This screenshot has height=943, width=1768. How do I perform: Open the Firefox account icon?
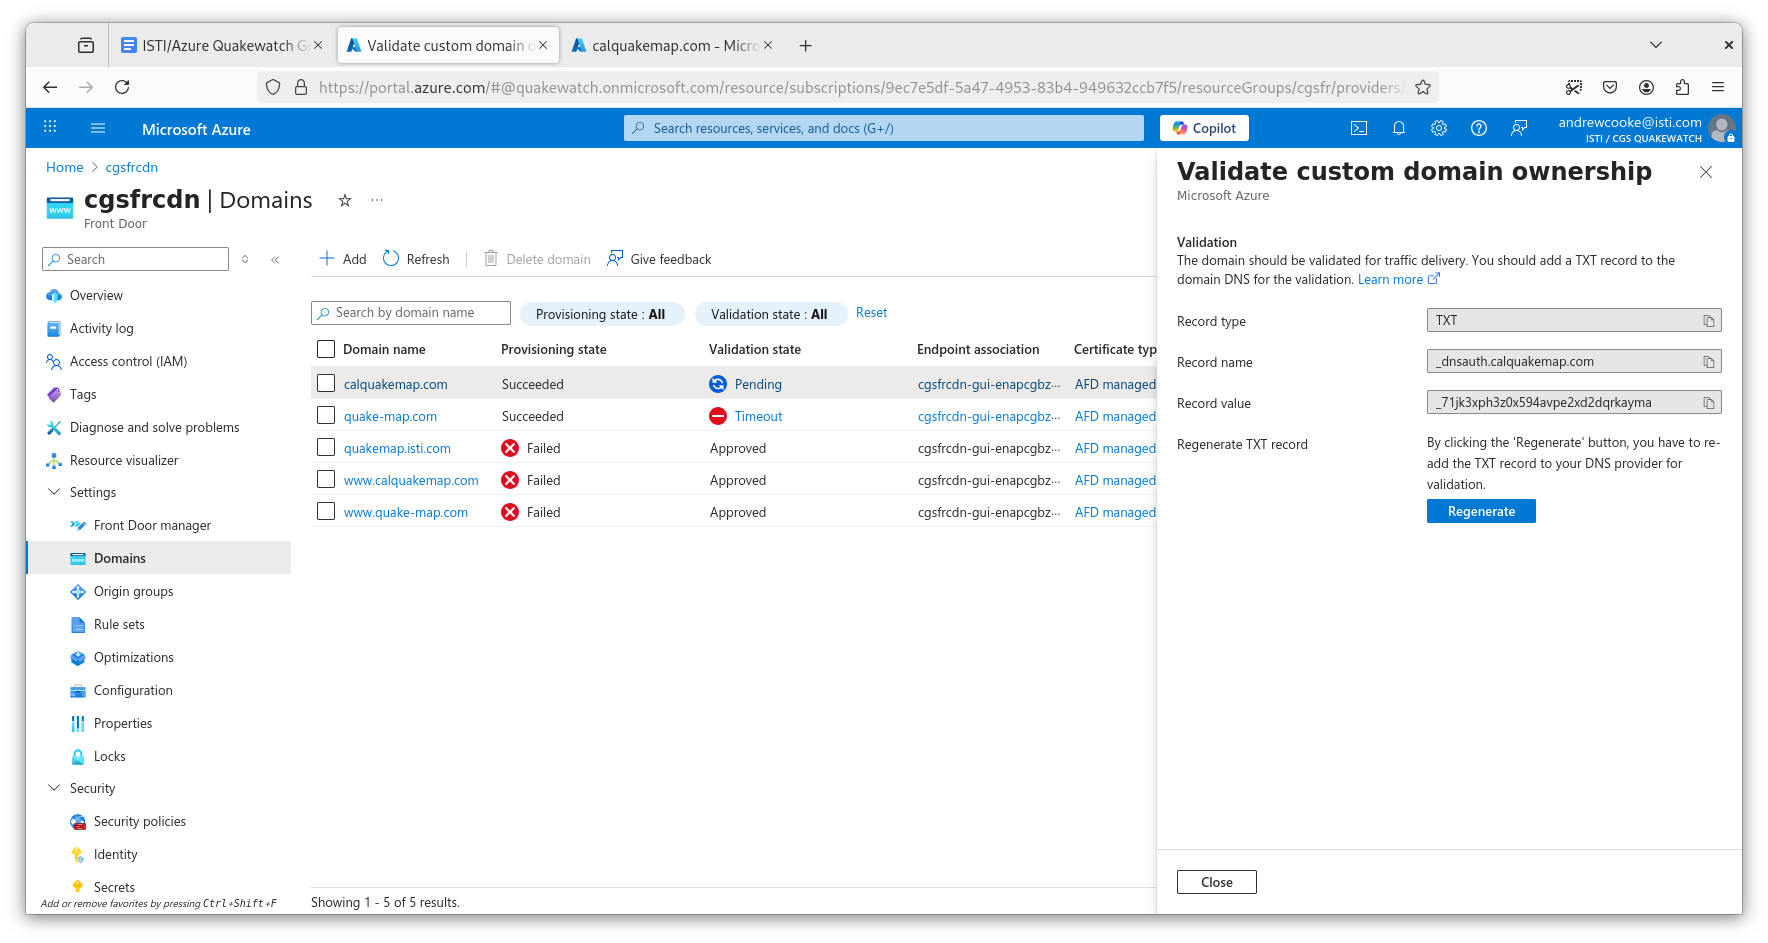coord(1646,87)
